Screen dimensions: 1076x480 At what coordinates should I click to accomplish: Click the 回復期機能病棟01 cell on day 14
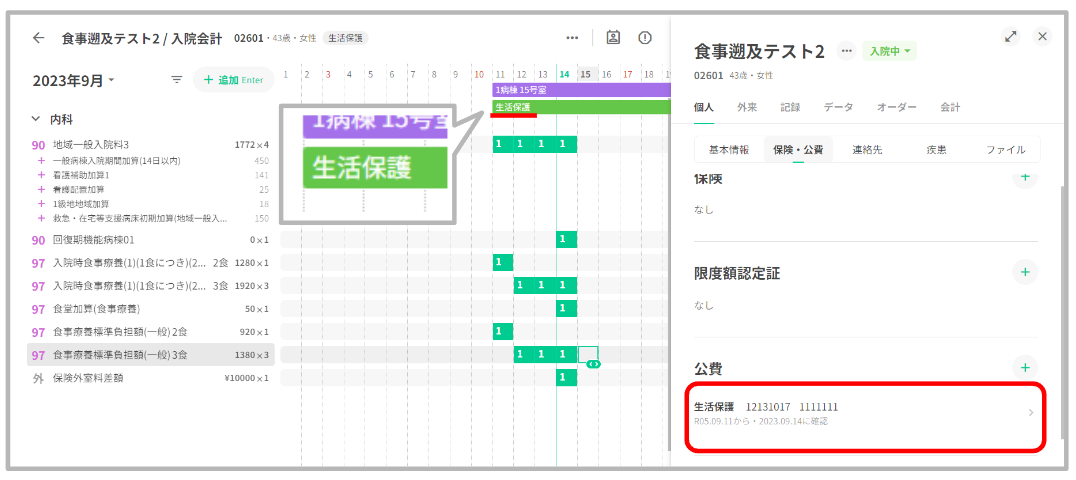coord(566,239)
